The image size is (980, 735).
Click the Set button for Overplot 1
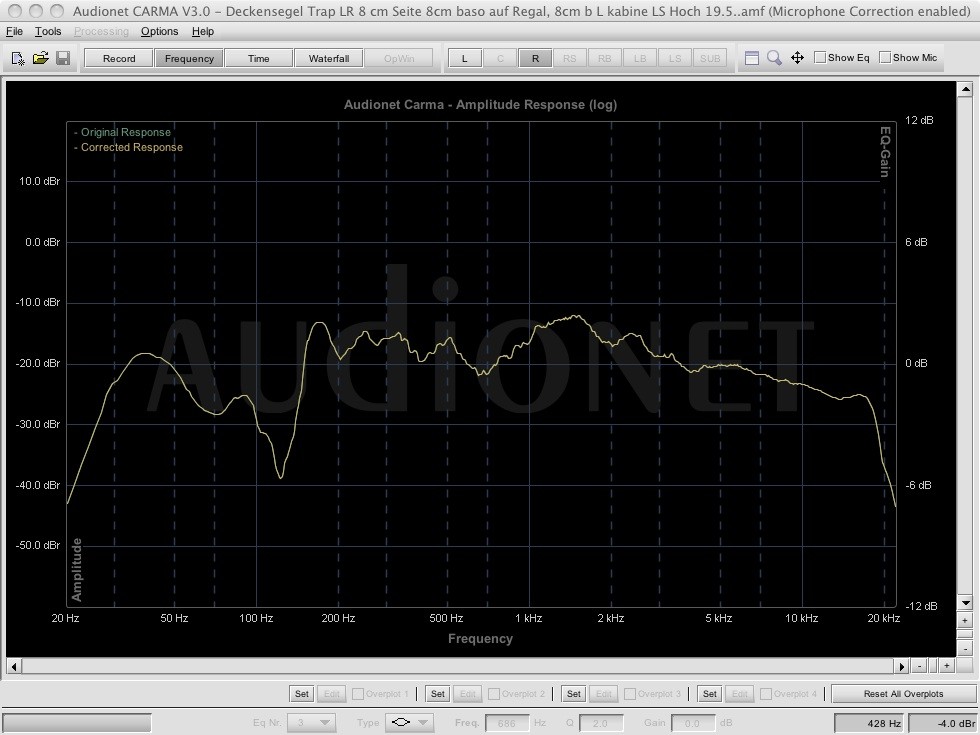click(301, 693)
